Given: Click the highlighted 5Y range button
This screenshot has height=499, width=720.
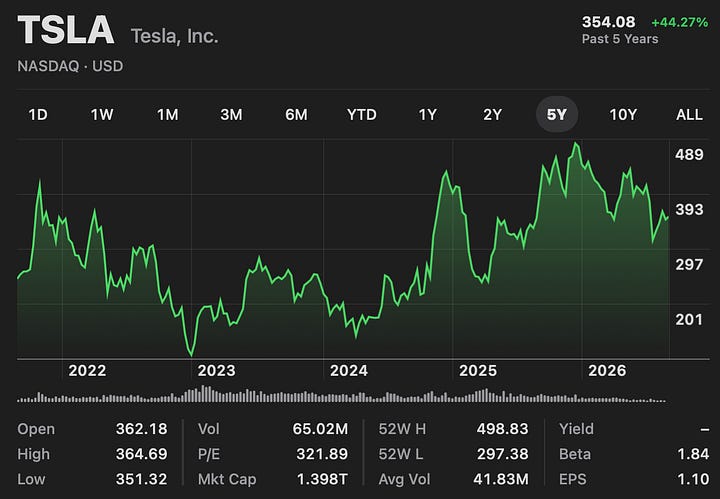Looking at the screenshot, I should pos(557,114).
